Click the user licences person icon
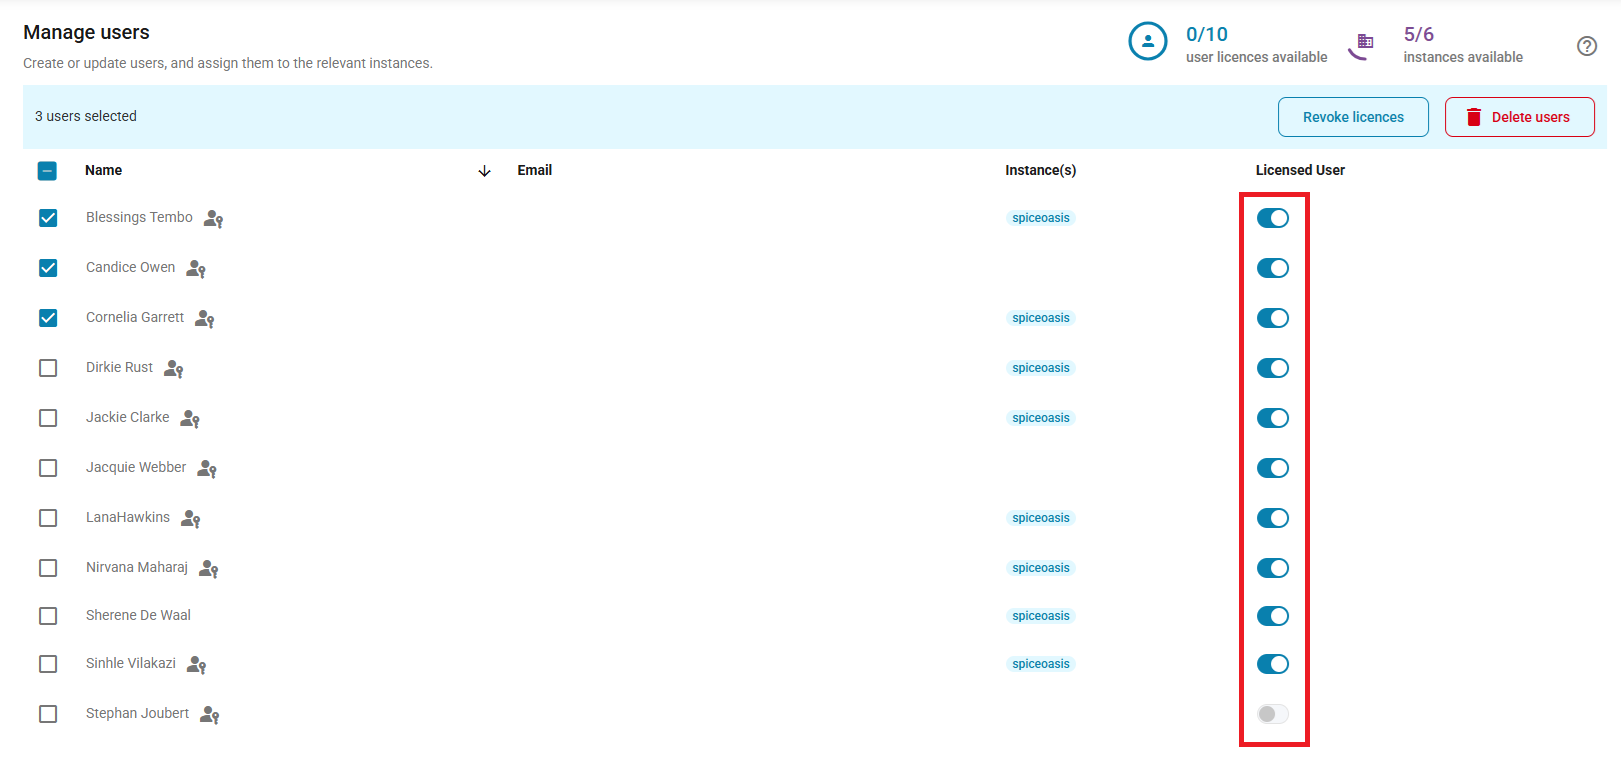 click(x=1147, y=42)
